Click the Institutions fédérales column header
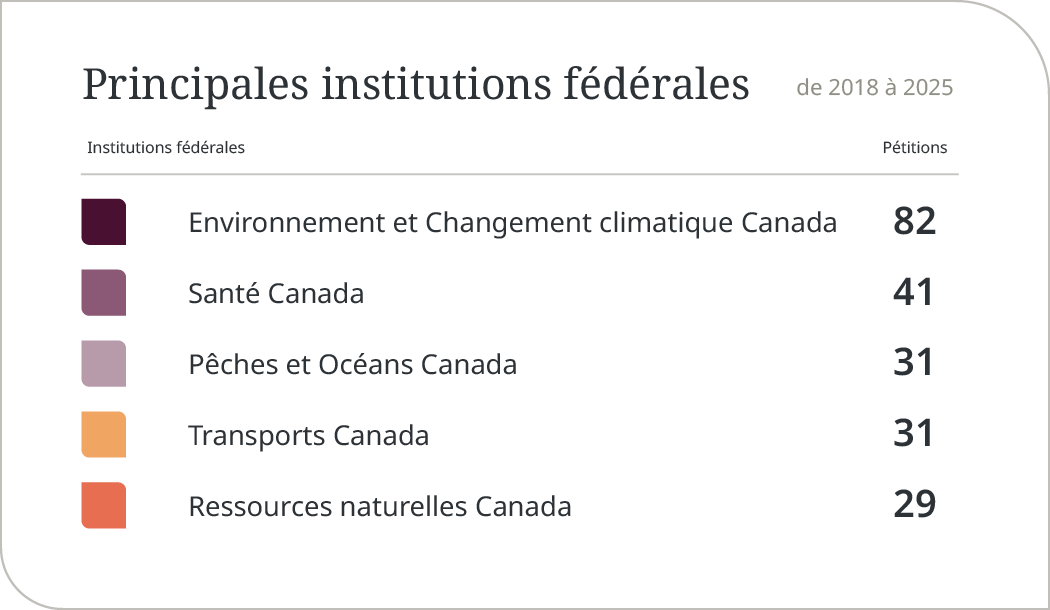 click(x=166, y=148)
